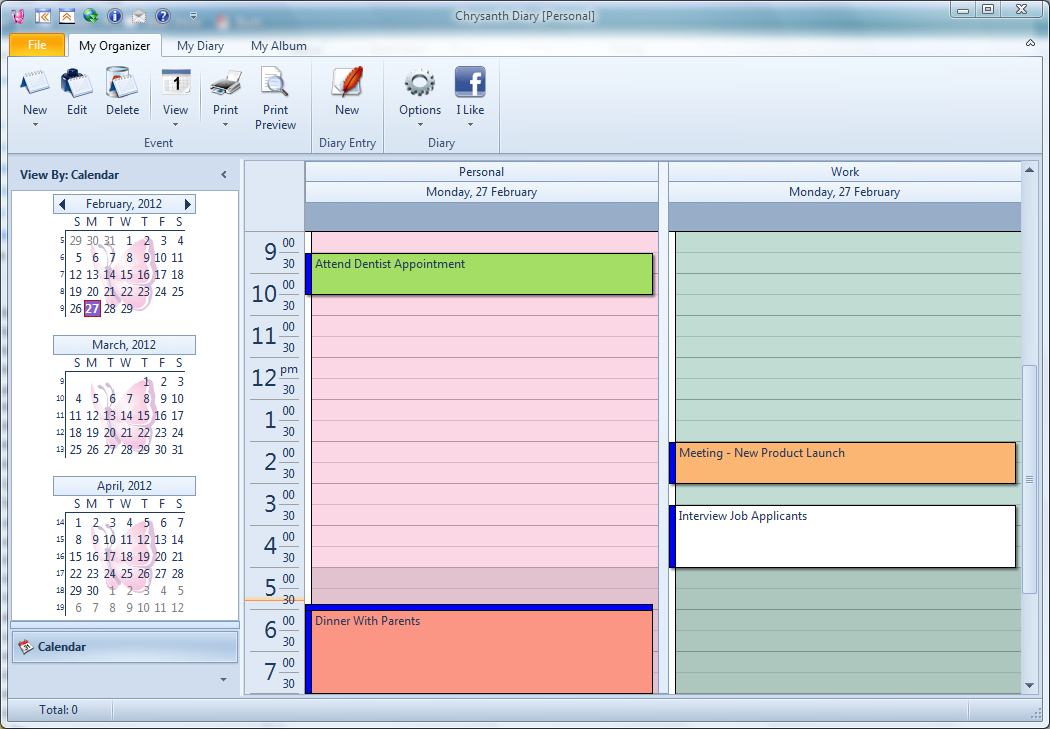Expand the View dropdown arrow
Screen dimensions: 1050x729
(175, 125)
